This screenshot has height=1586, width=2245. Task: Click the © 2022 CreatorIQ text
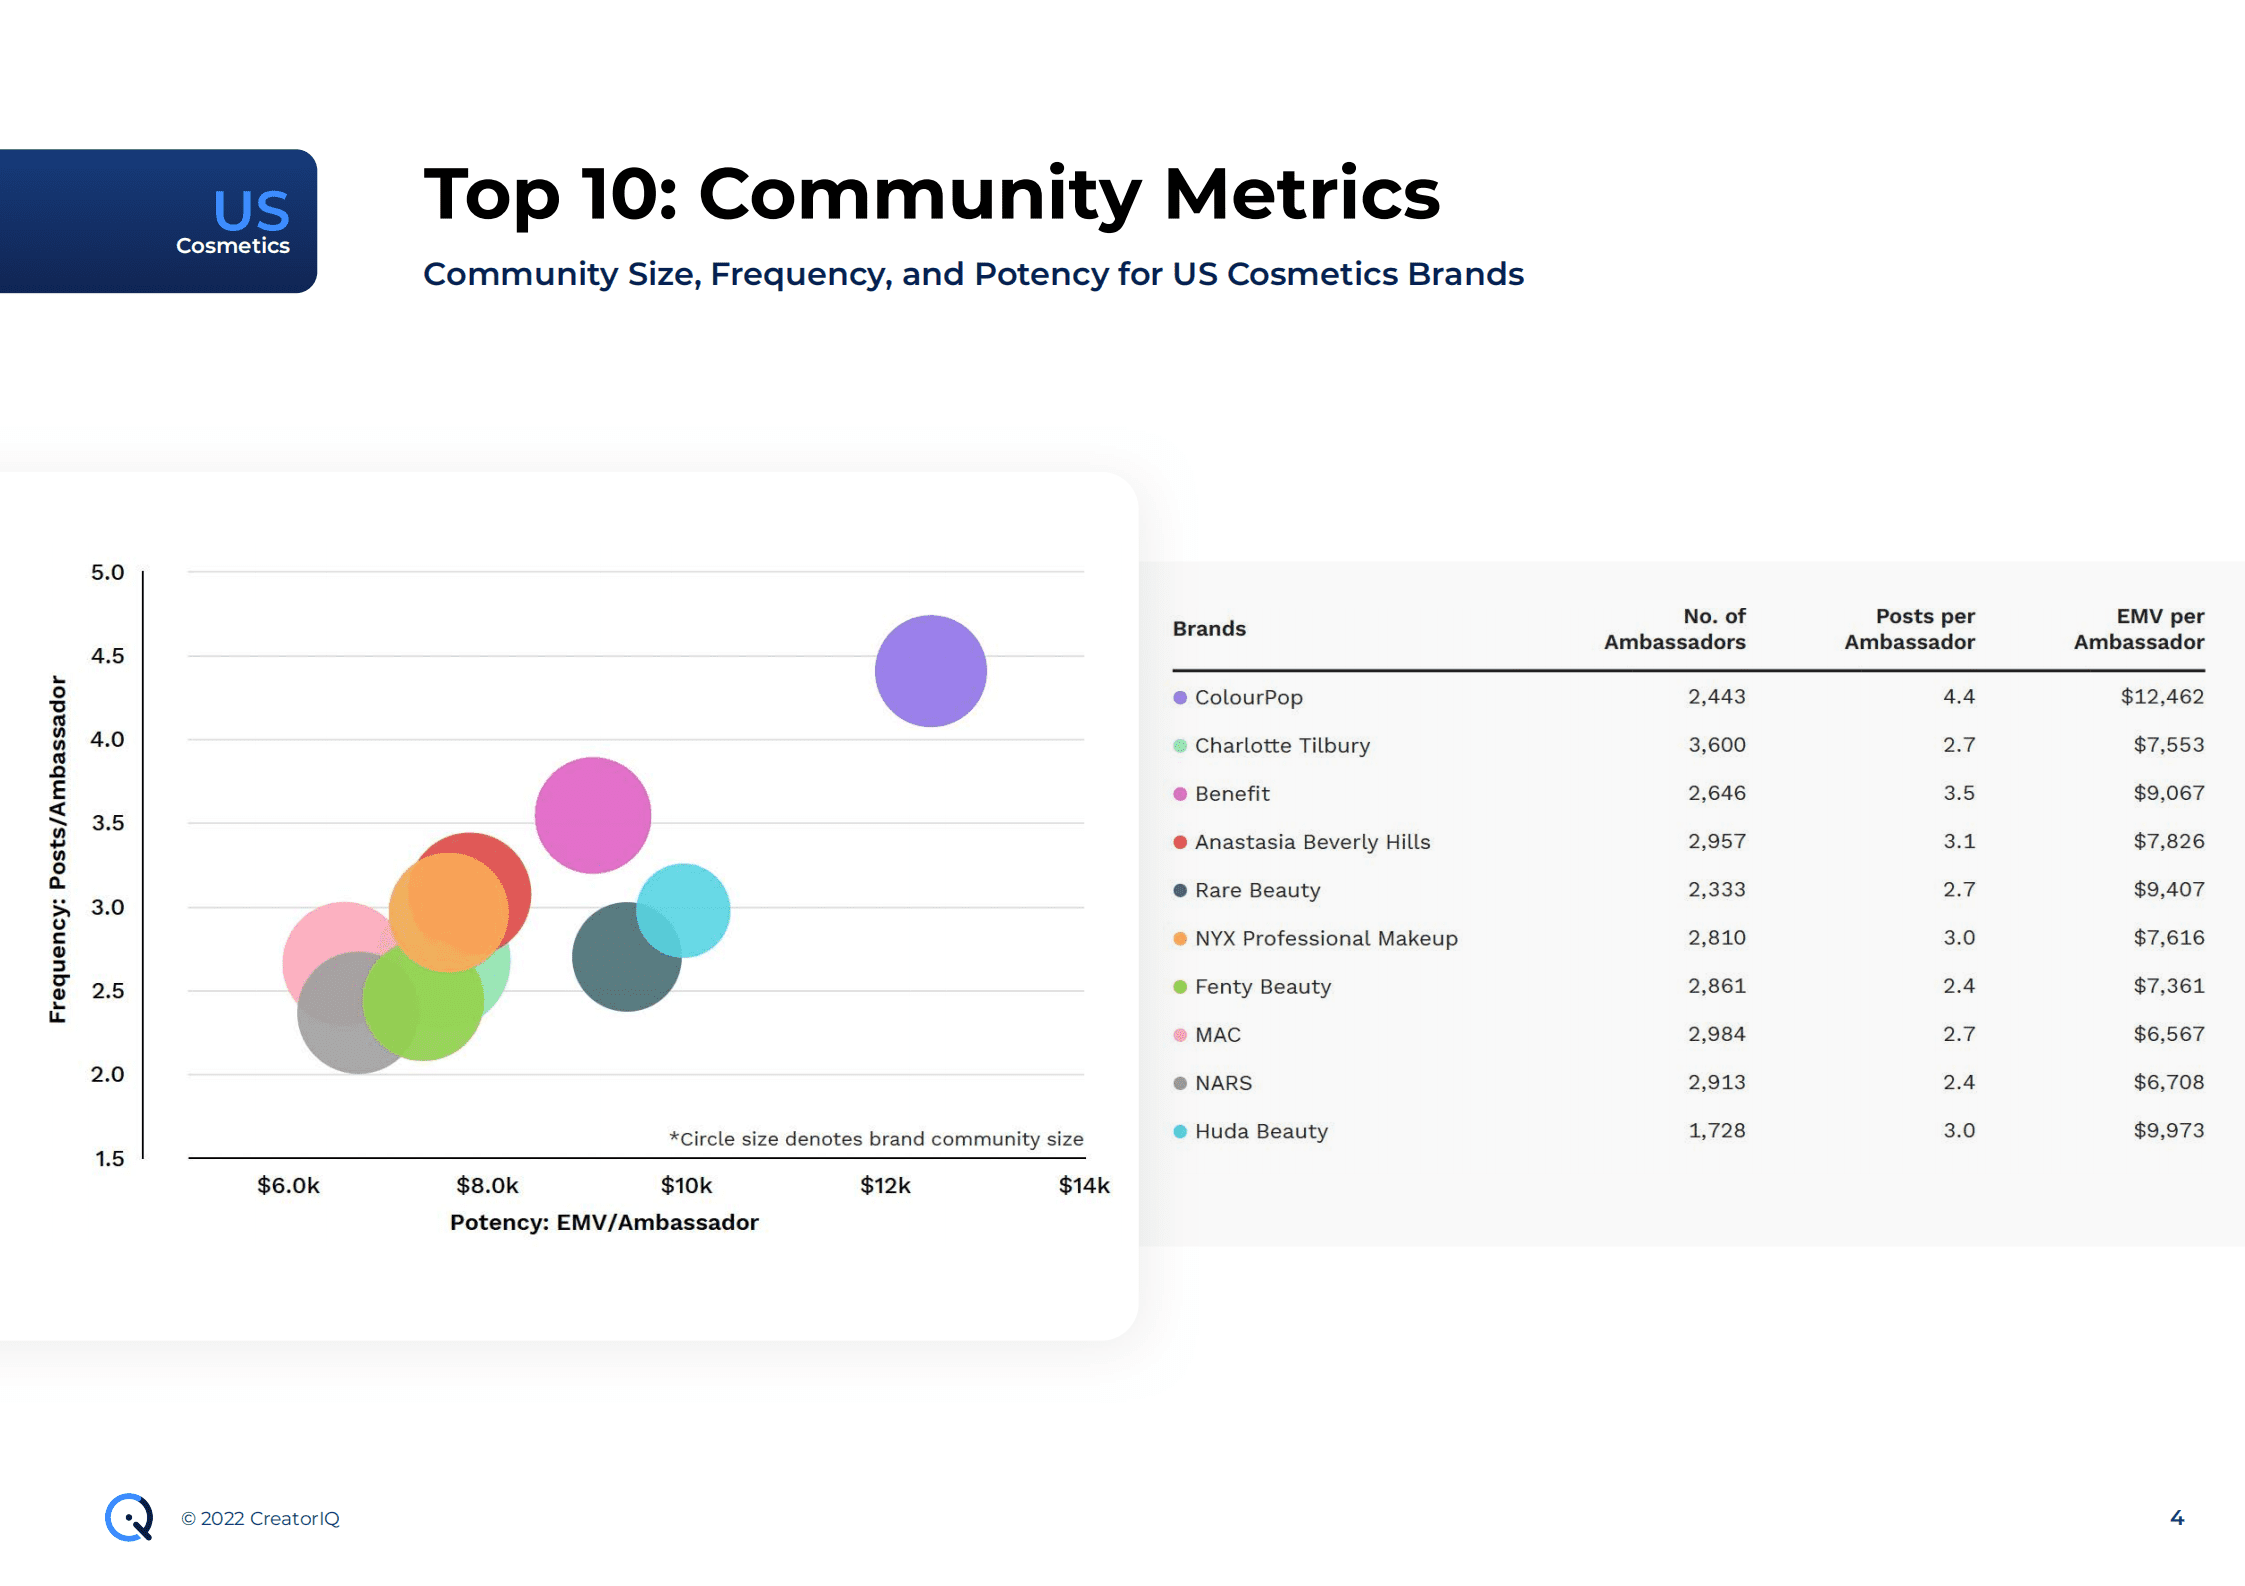(x=260, y=1518)
